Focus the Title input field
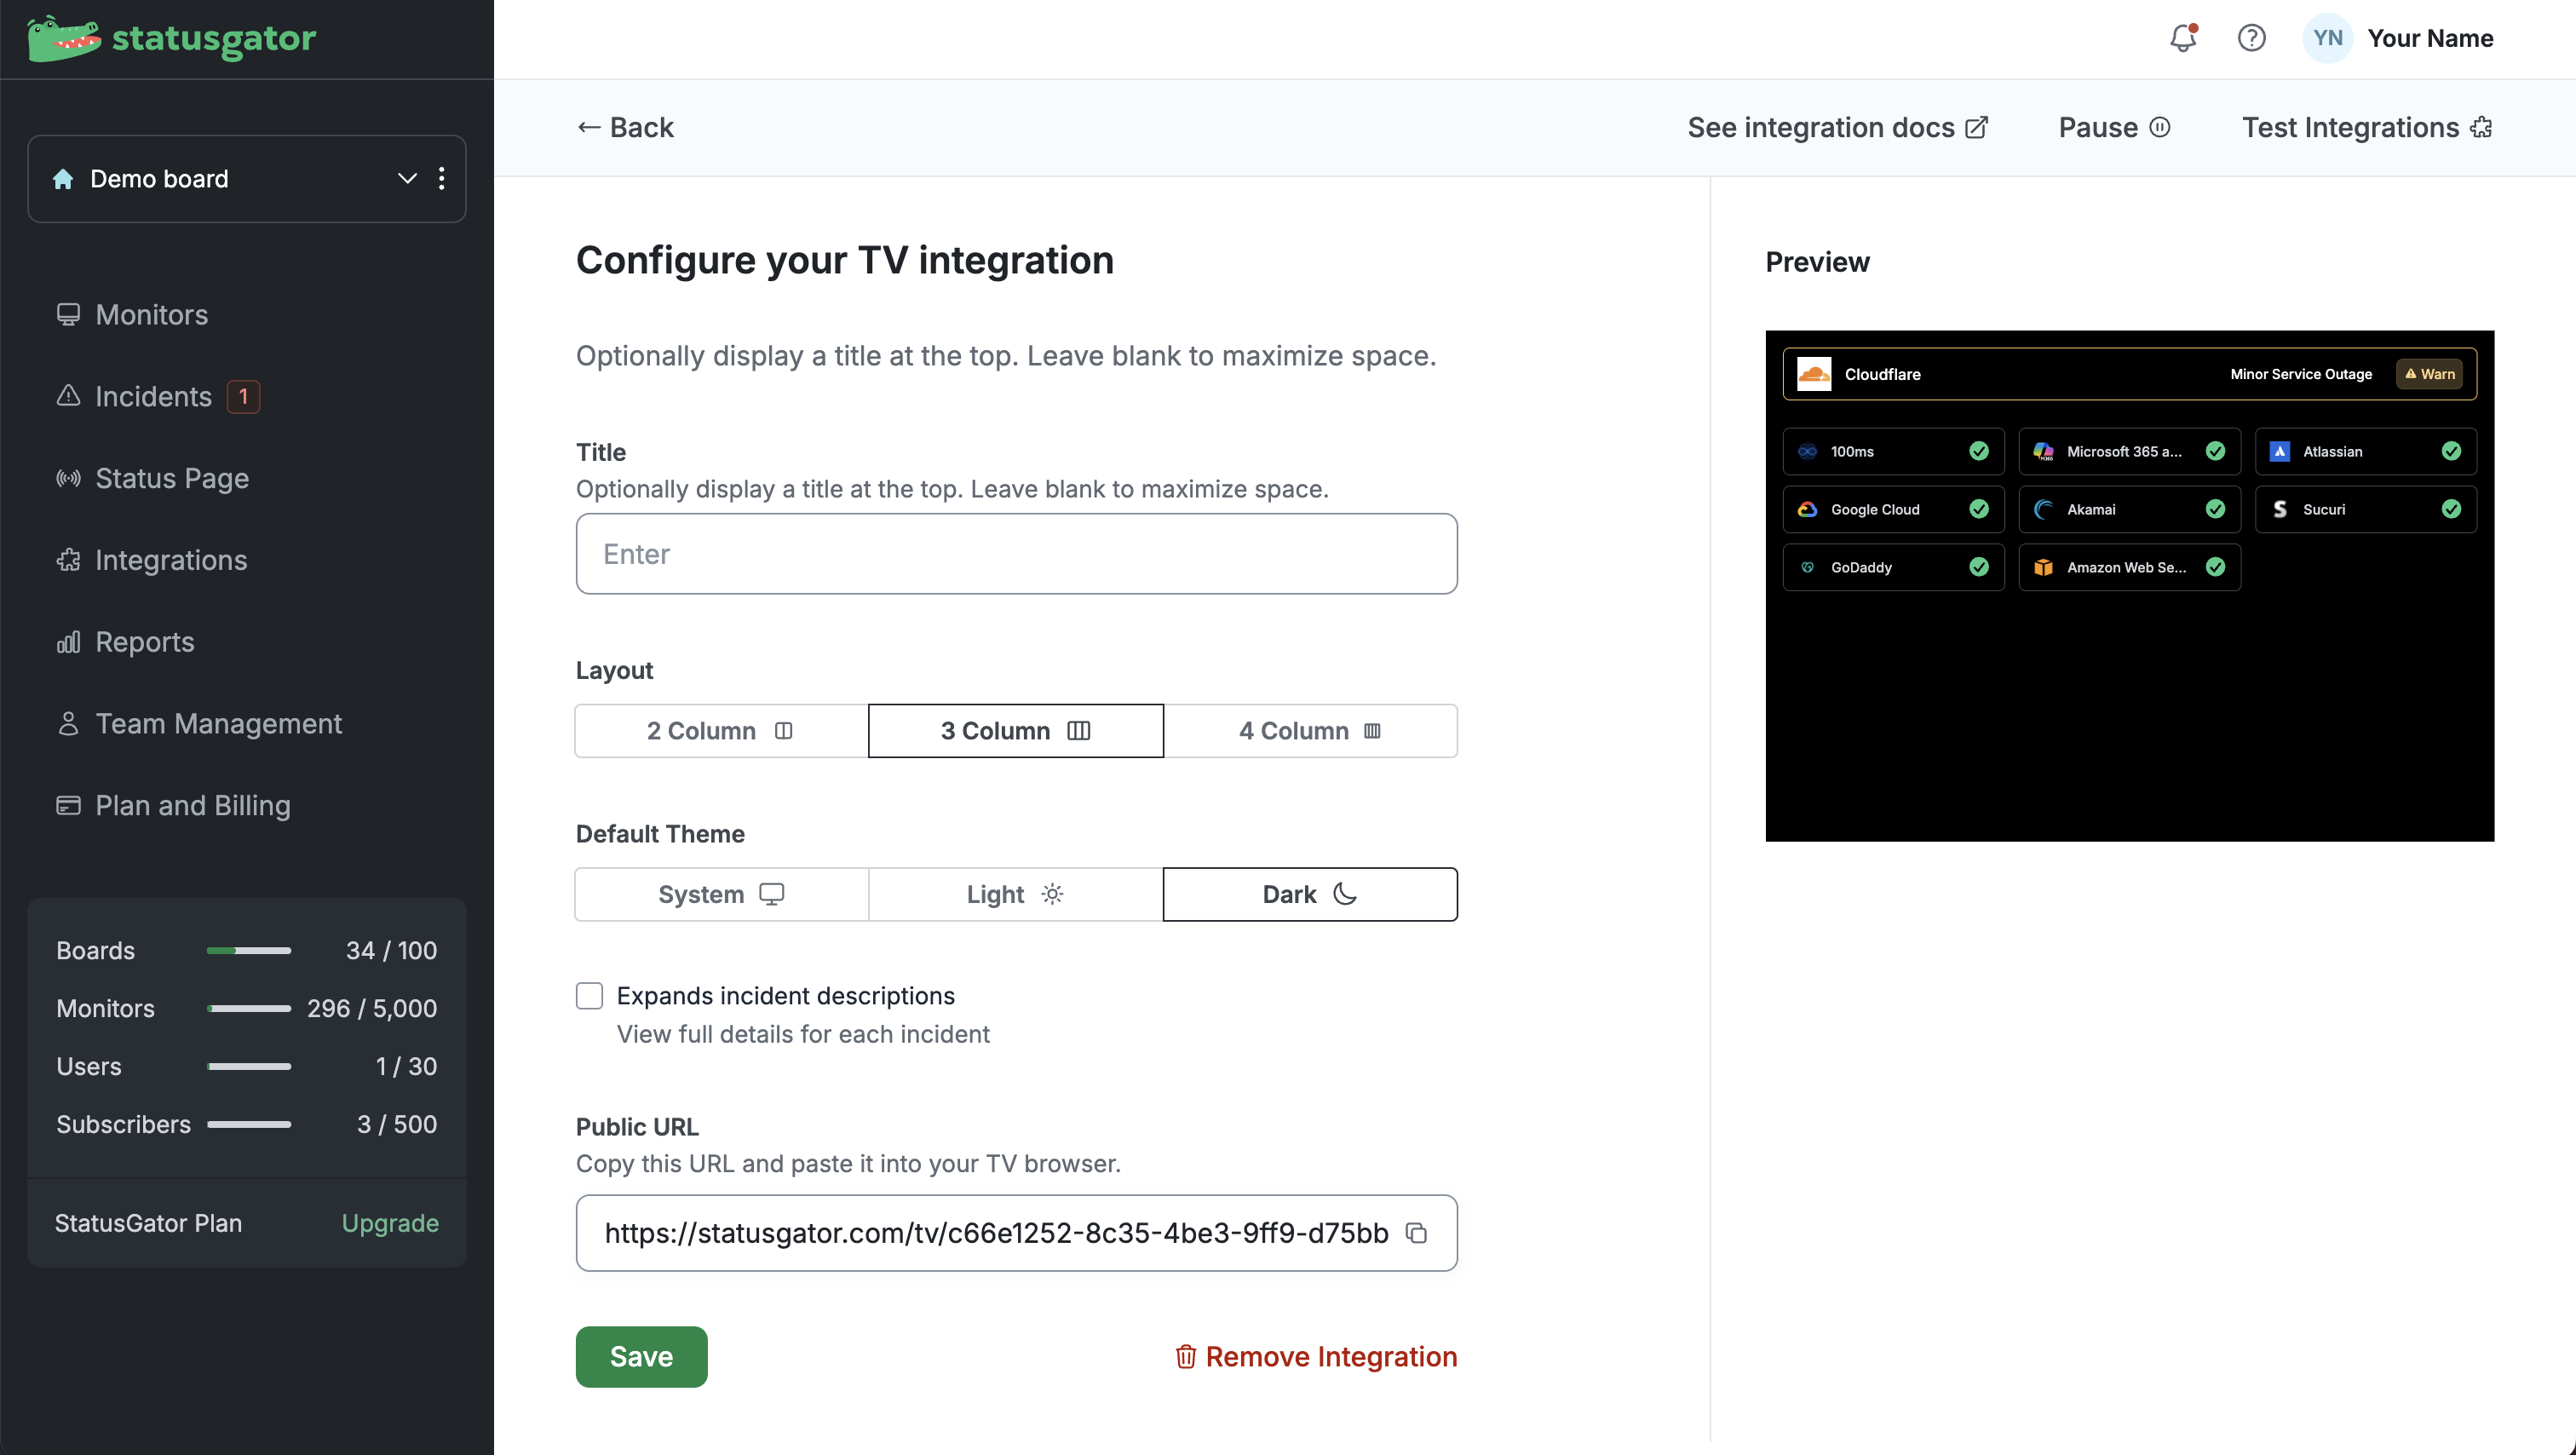This screenshot has width=2576, height=1455. pyautogui.click(x=1016, y=554)
